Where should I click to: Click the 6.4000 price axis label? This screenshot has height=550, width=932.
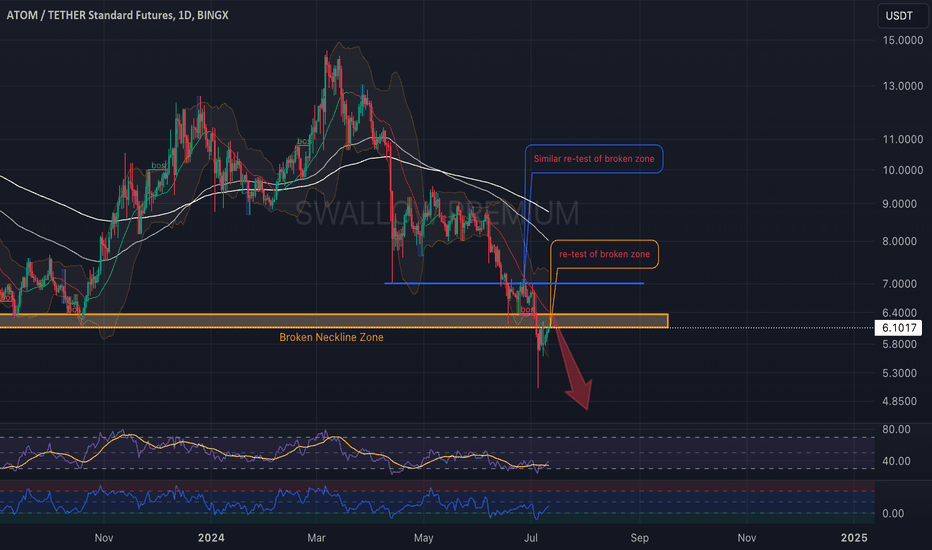click(x=900, y=313)
